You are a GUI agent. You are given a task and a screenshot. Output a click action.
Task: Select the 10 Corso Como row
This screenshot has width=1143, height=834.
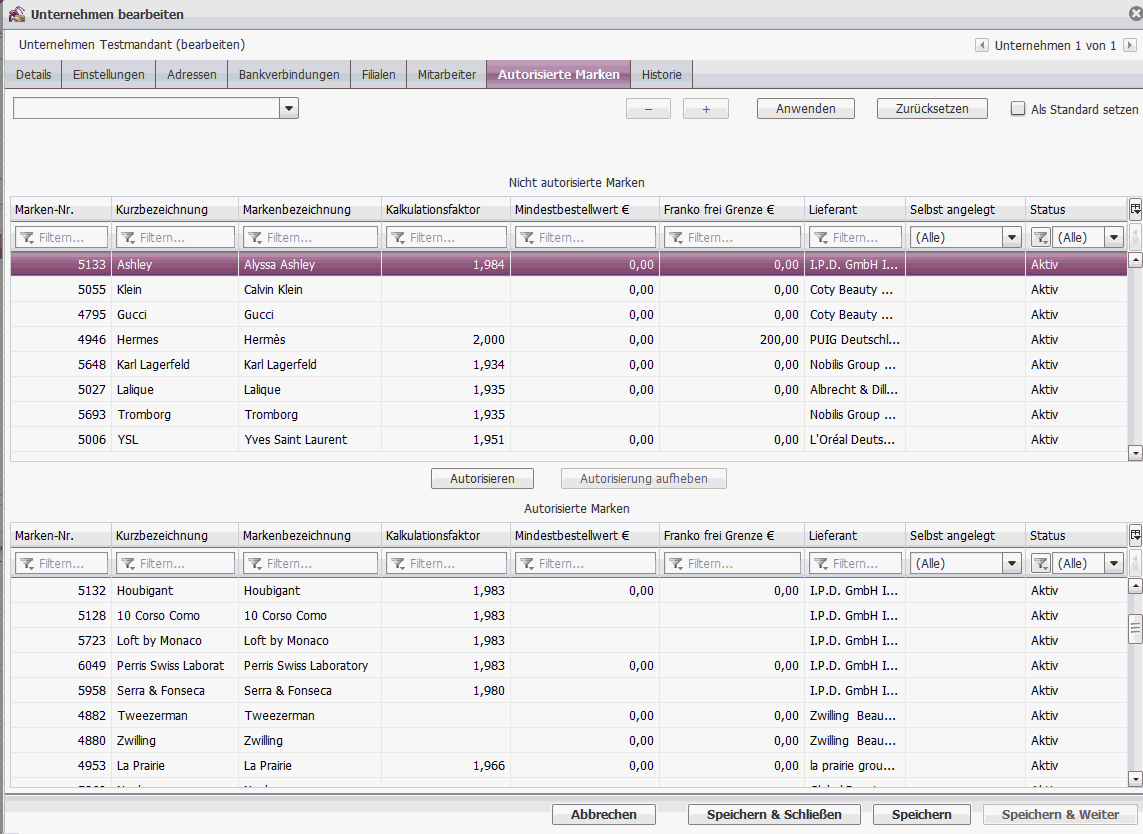[569, 615]
